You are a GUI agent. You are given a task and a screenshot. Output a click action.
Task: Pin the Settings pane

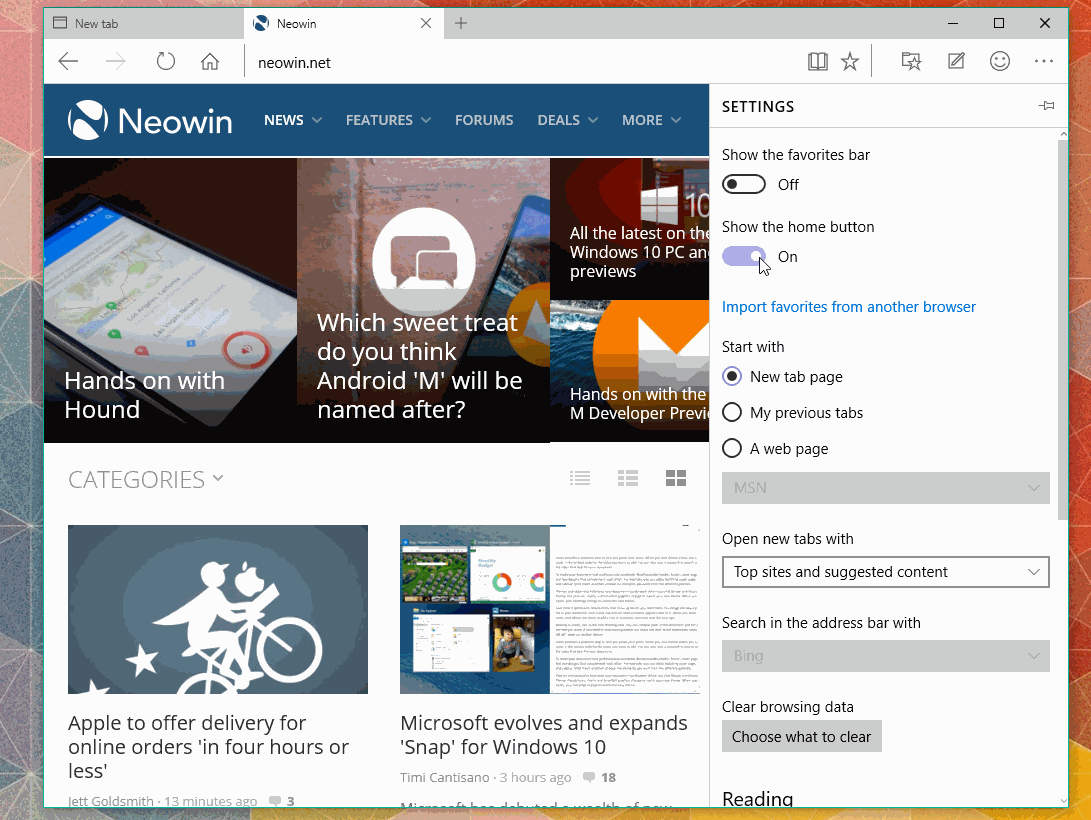point(1046,106)
